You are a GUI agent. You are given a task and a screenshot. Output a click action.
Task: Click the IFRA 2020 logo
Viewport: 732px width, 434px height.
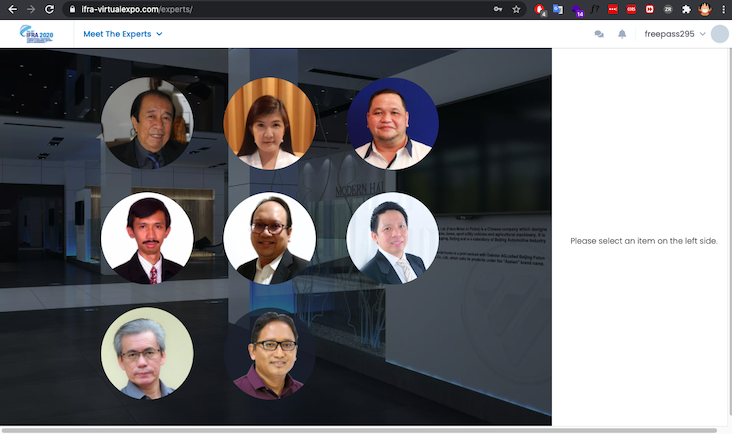click(x=37, y=34)
